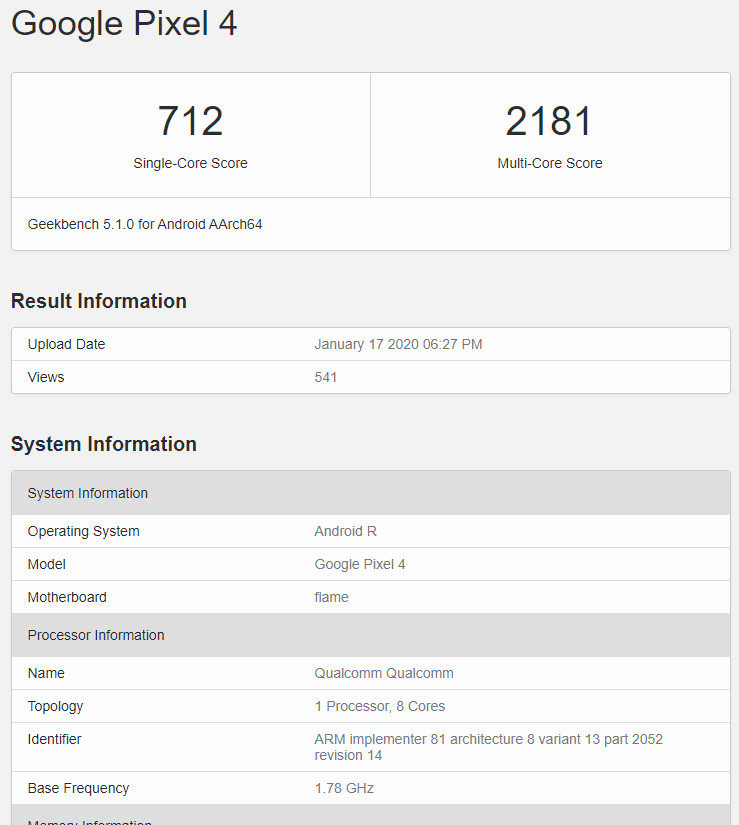Select Geekbench 5.1.0 for Android AArch64 text
The image size is (739, 825).
point(145,224)
